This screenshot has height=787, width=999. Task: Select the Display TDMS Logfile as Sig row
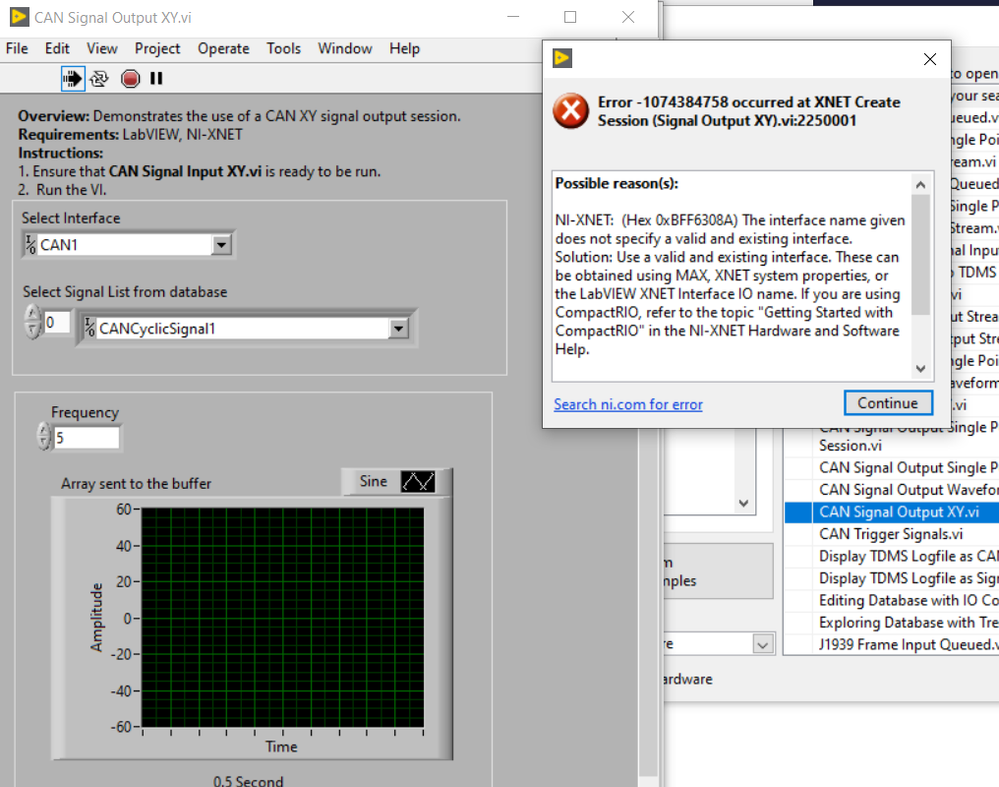(892, 578)
